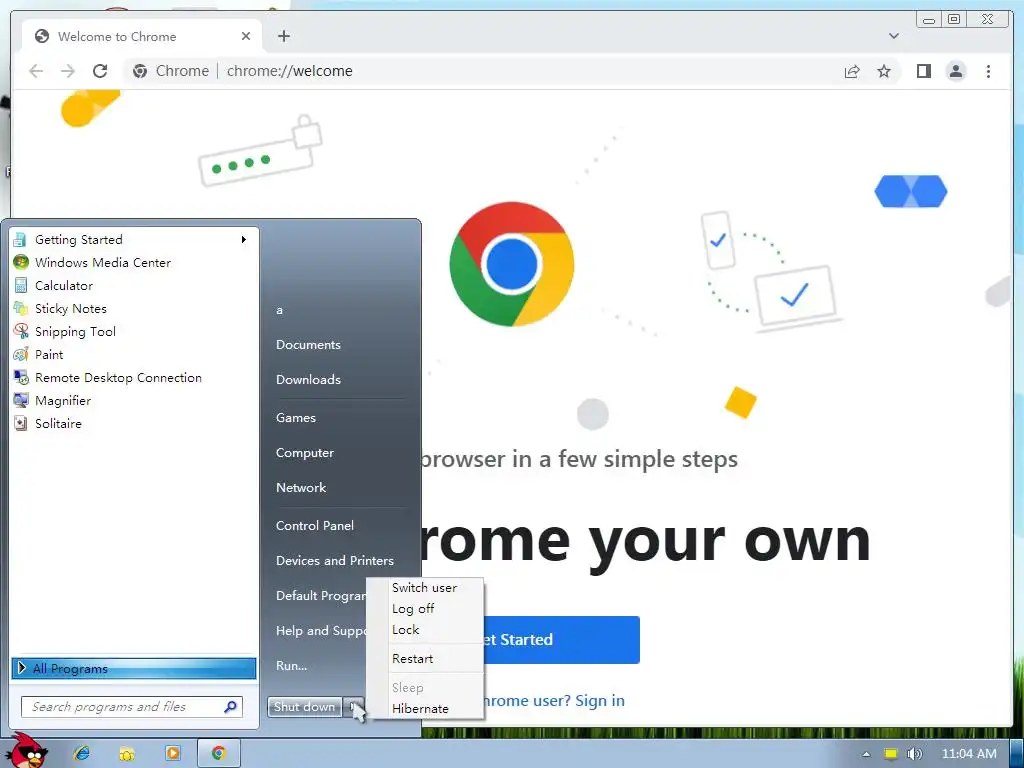Click the Get Started button
Image resolution: width=1024 pixels, height=768 pixels.
562,639
